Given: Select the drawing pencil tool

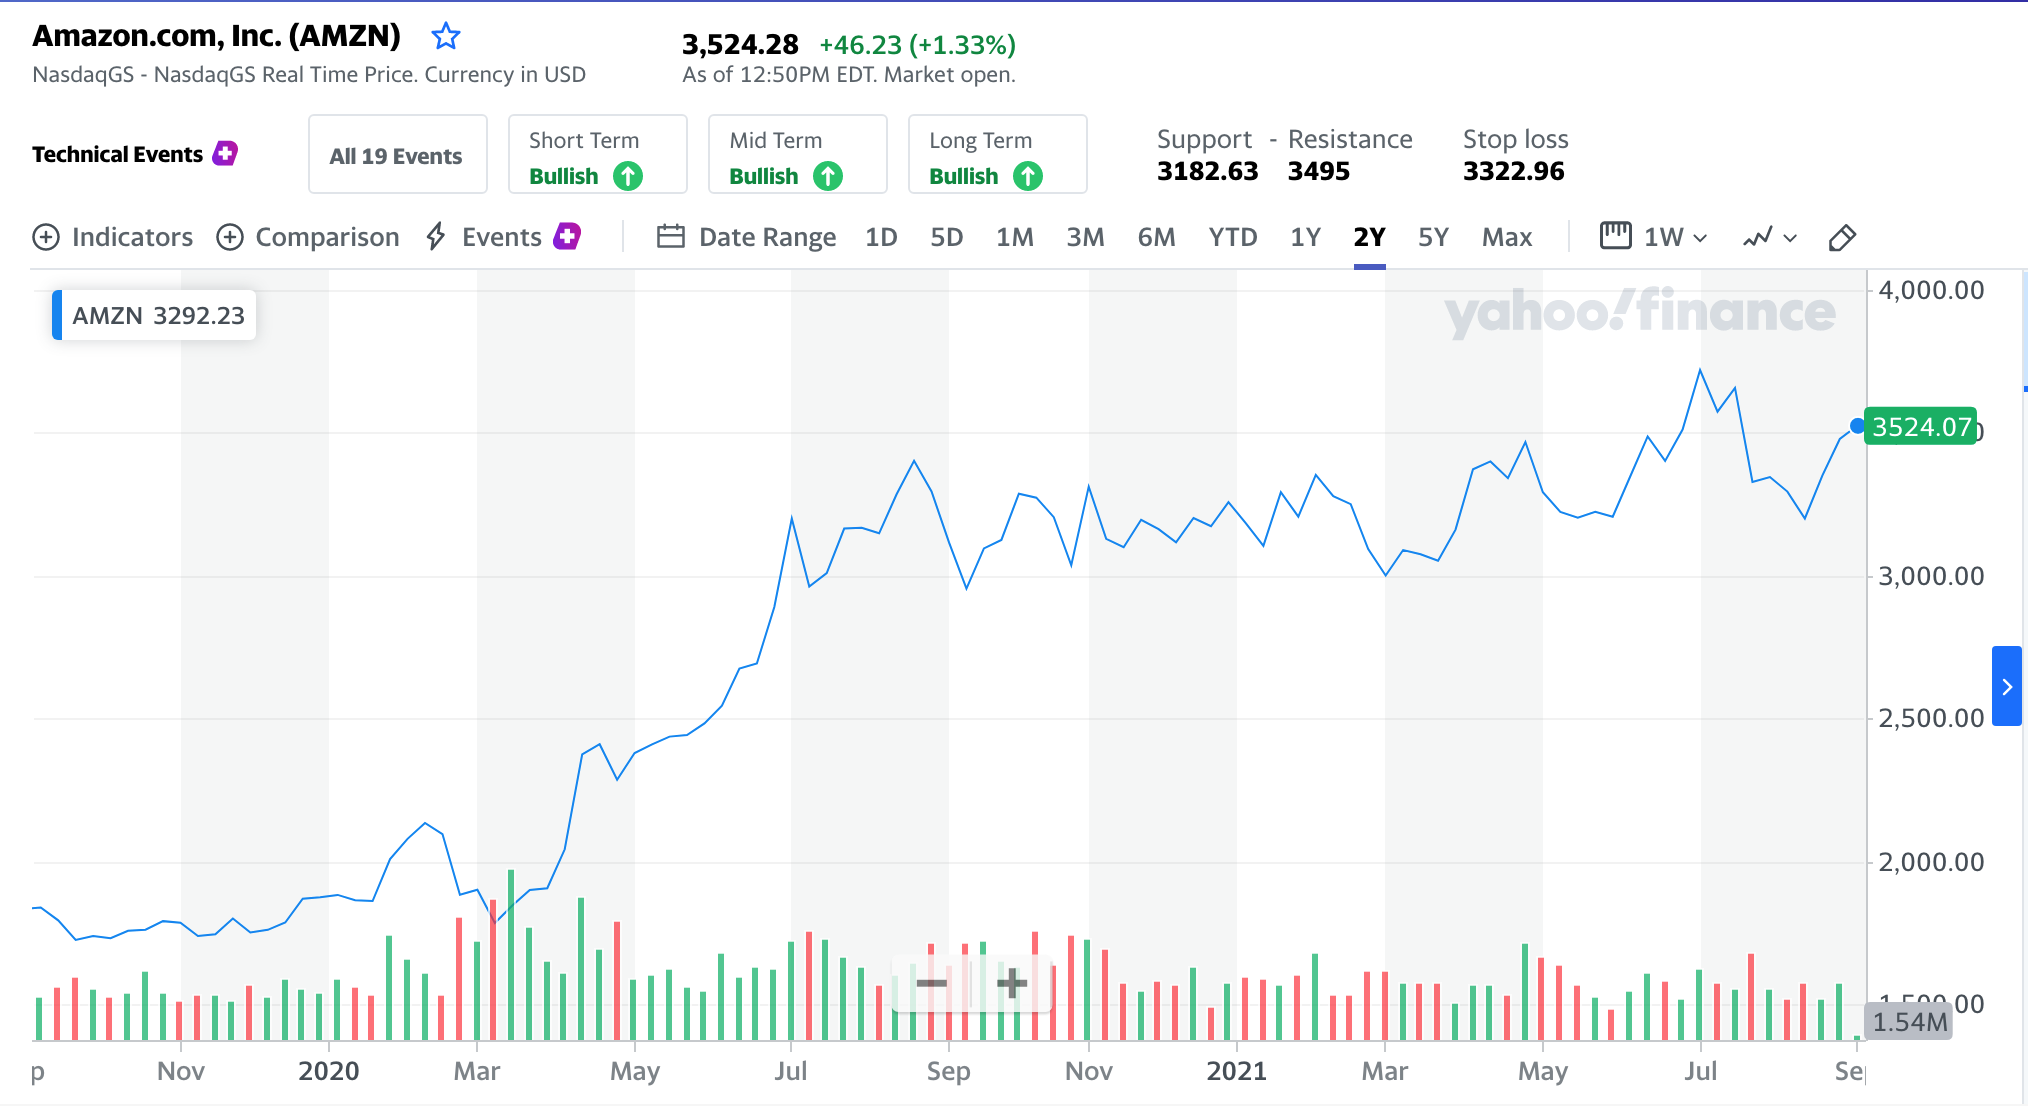Looking at the screenshot, I should tap(1842, 237).
